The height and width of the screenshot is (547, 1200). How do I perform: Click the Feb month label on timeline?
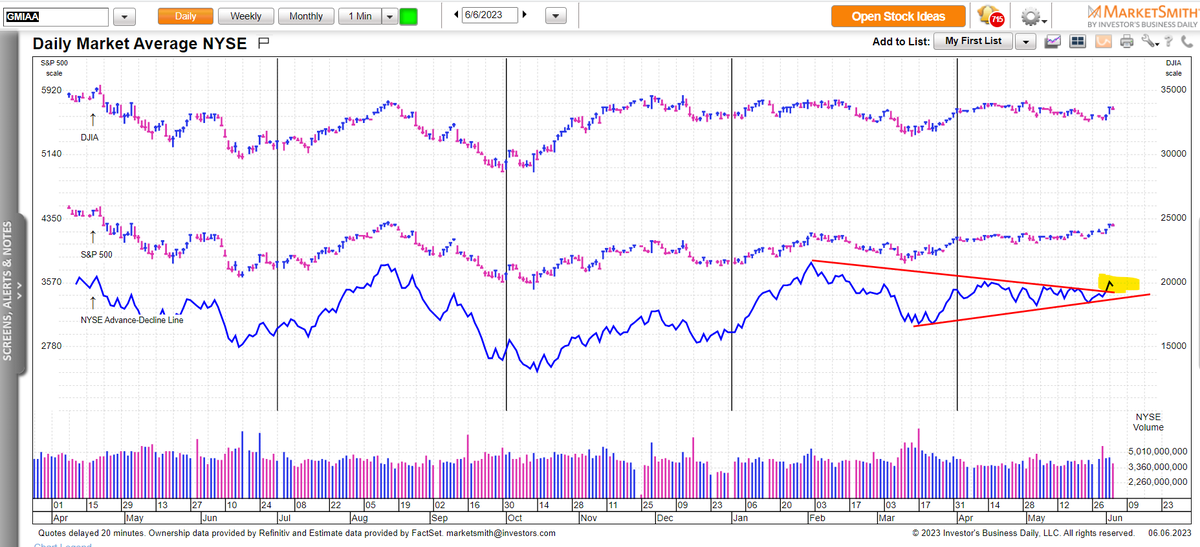tap(818, 519)
